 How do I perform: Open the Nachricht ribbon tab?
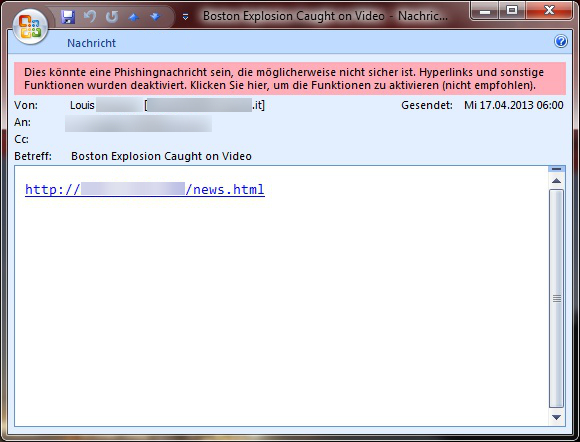[x=91, y=43]
